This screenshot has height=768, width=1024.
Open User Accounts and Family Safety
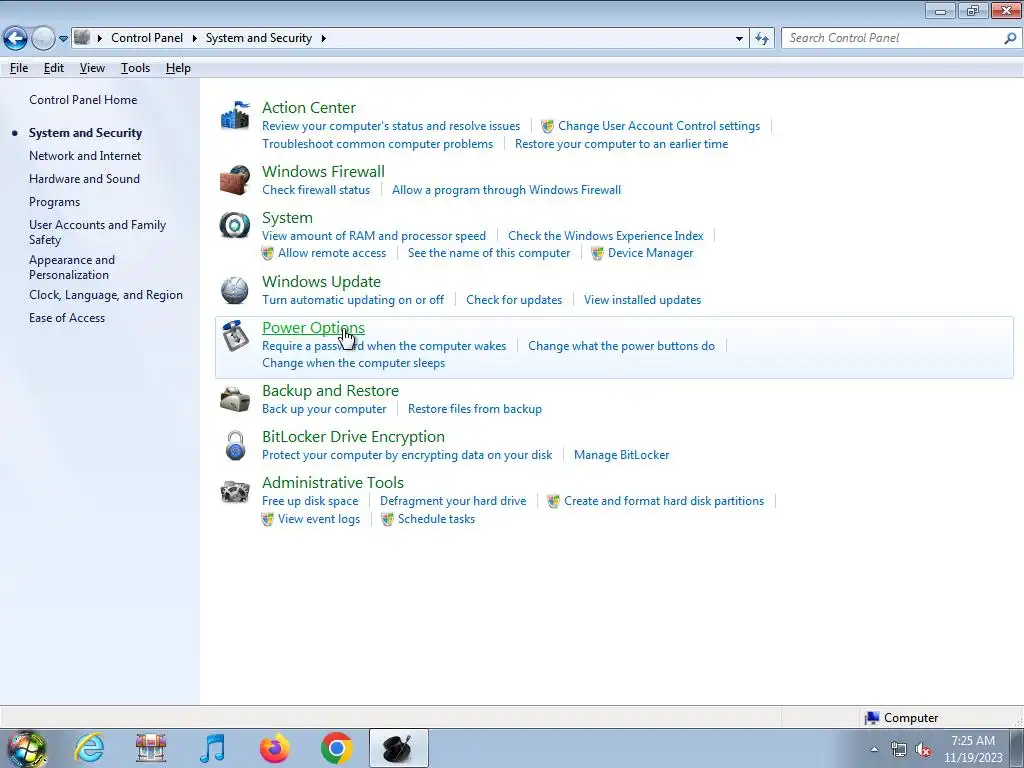(97, 232)
